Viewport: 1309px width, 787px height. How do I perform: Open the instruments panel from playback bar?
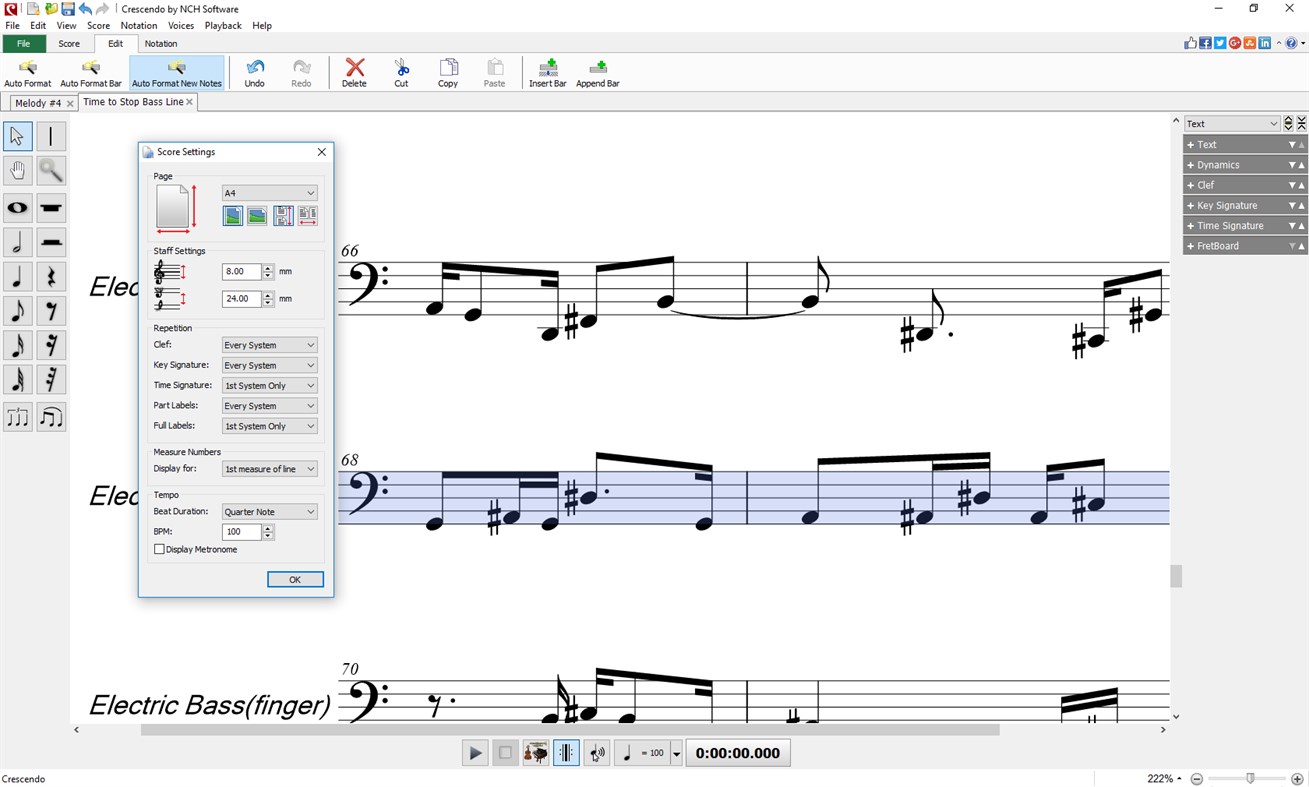535,752
